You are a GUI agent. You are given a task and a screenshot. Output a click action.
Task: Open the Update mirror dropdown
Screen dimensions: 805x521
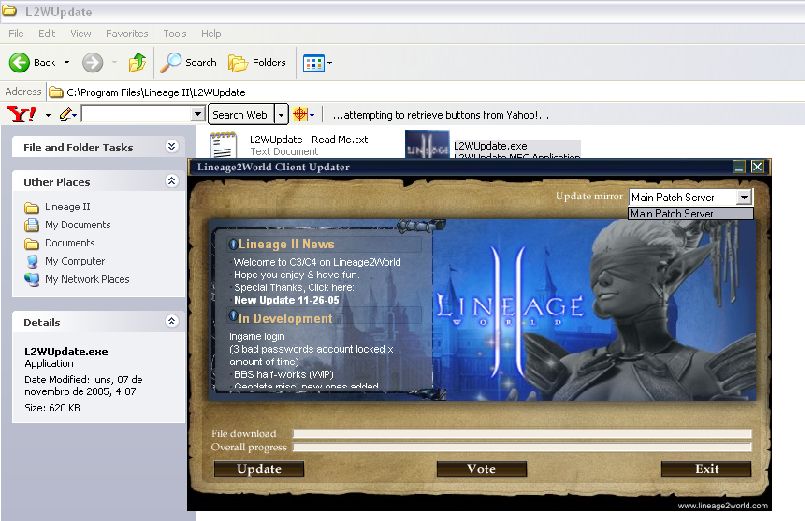744,197
